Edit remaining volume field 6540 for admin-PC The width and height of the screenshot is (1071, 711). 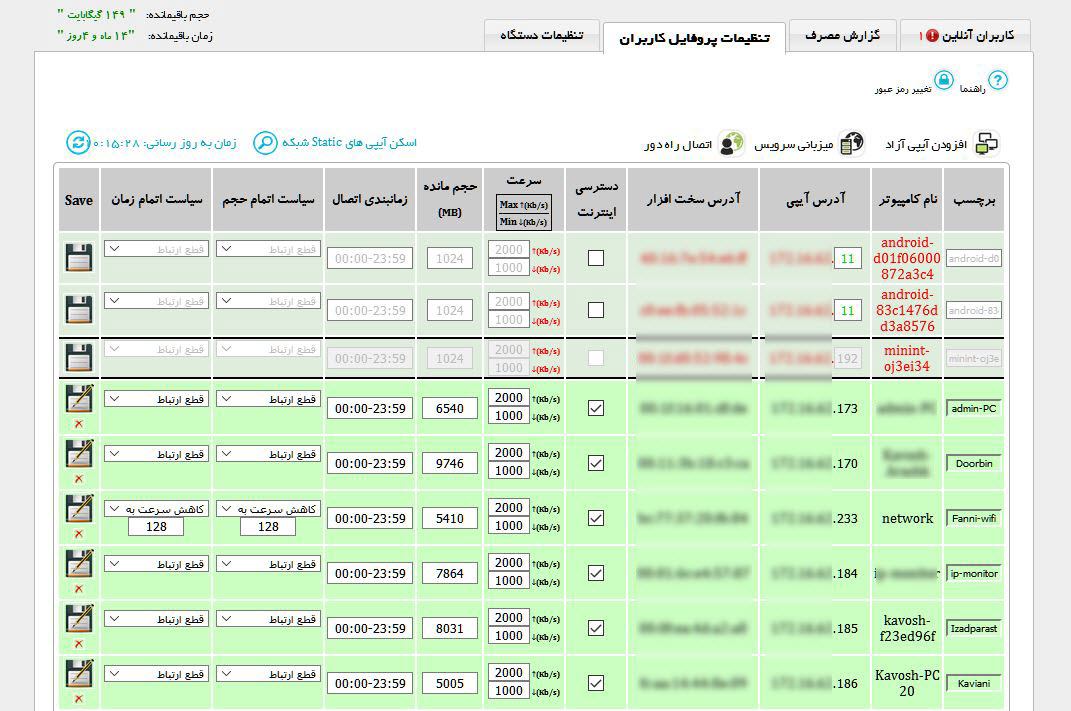(449, 408)
